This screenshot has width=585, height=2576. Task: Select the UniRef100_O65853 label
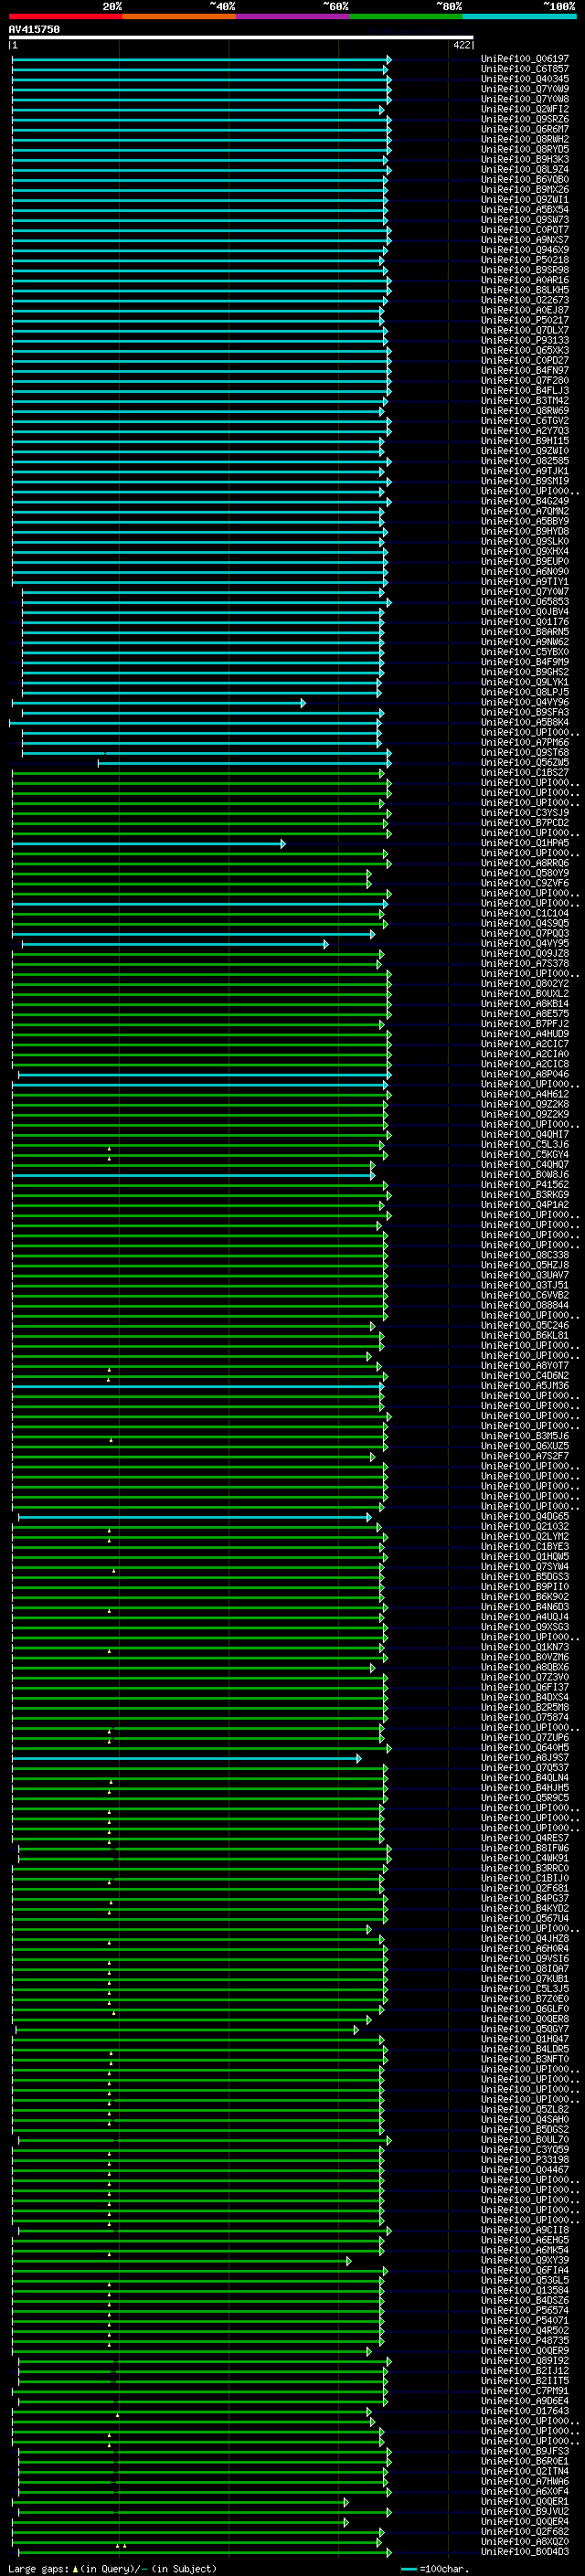click(525, 601)
